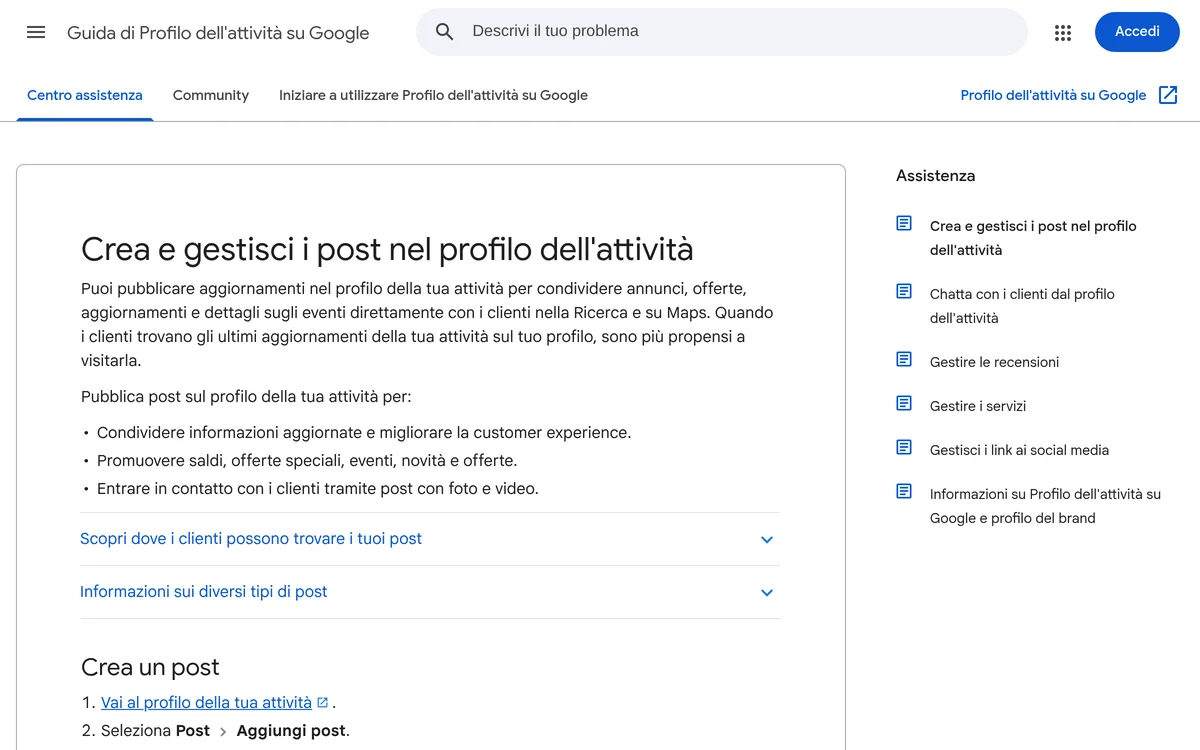The height and width of the screenshot is (750, 1200).
Task: Open the Google apps grid
Action: click(1063, 32)
